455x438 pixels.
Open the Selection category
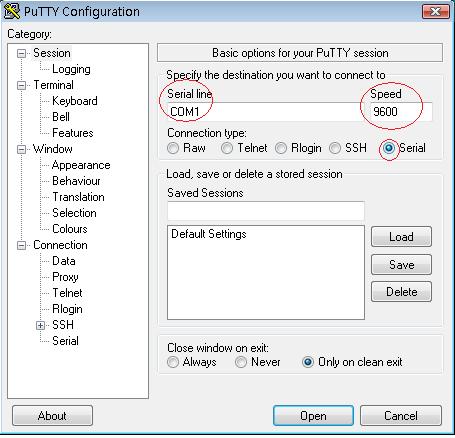tap(74, 213)
